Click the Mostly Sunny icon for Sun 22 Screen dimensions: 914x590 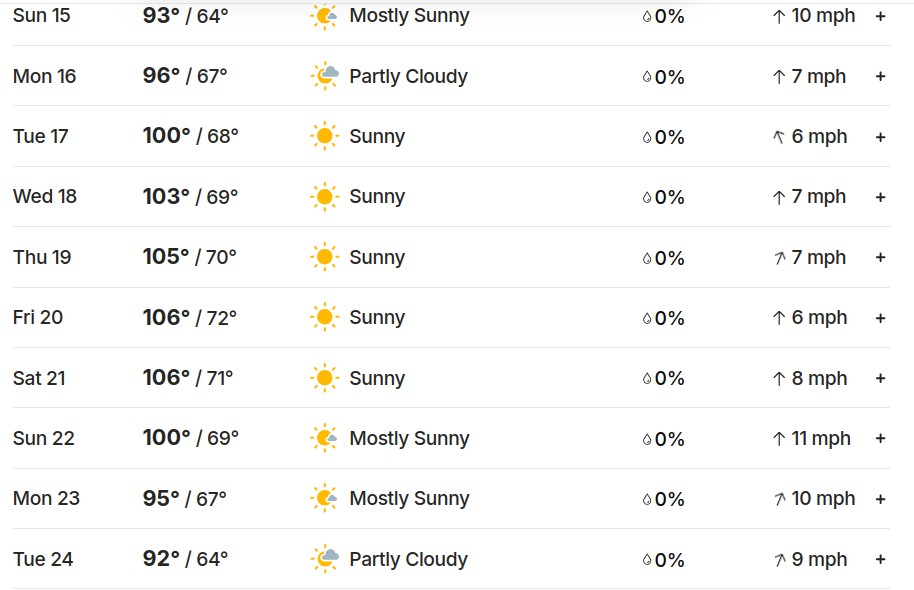(324, 438)
